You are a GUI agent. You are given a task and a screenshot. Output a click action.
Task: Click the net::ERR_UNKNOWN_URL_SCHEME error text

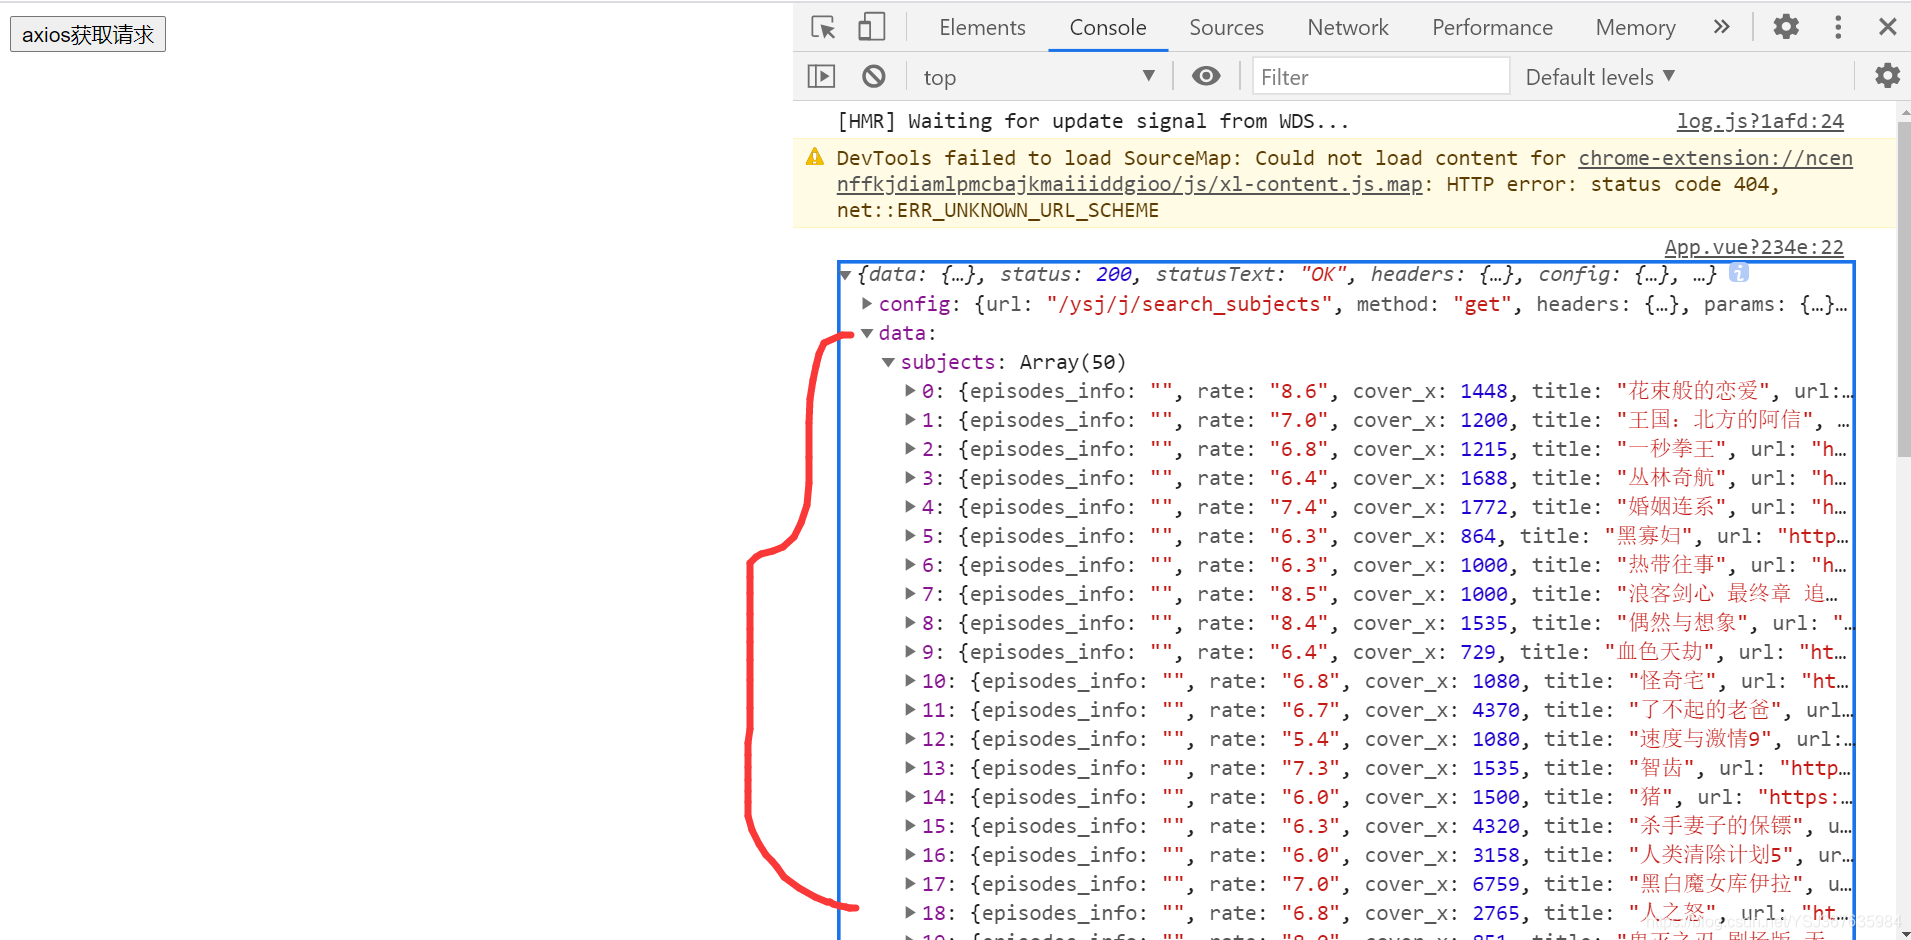(998, 210)
